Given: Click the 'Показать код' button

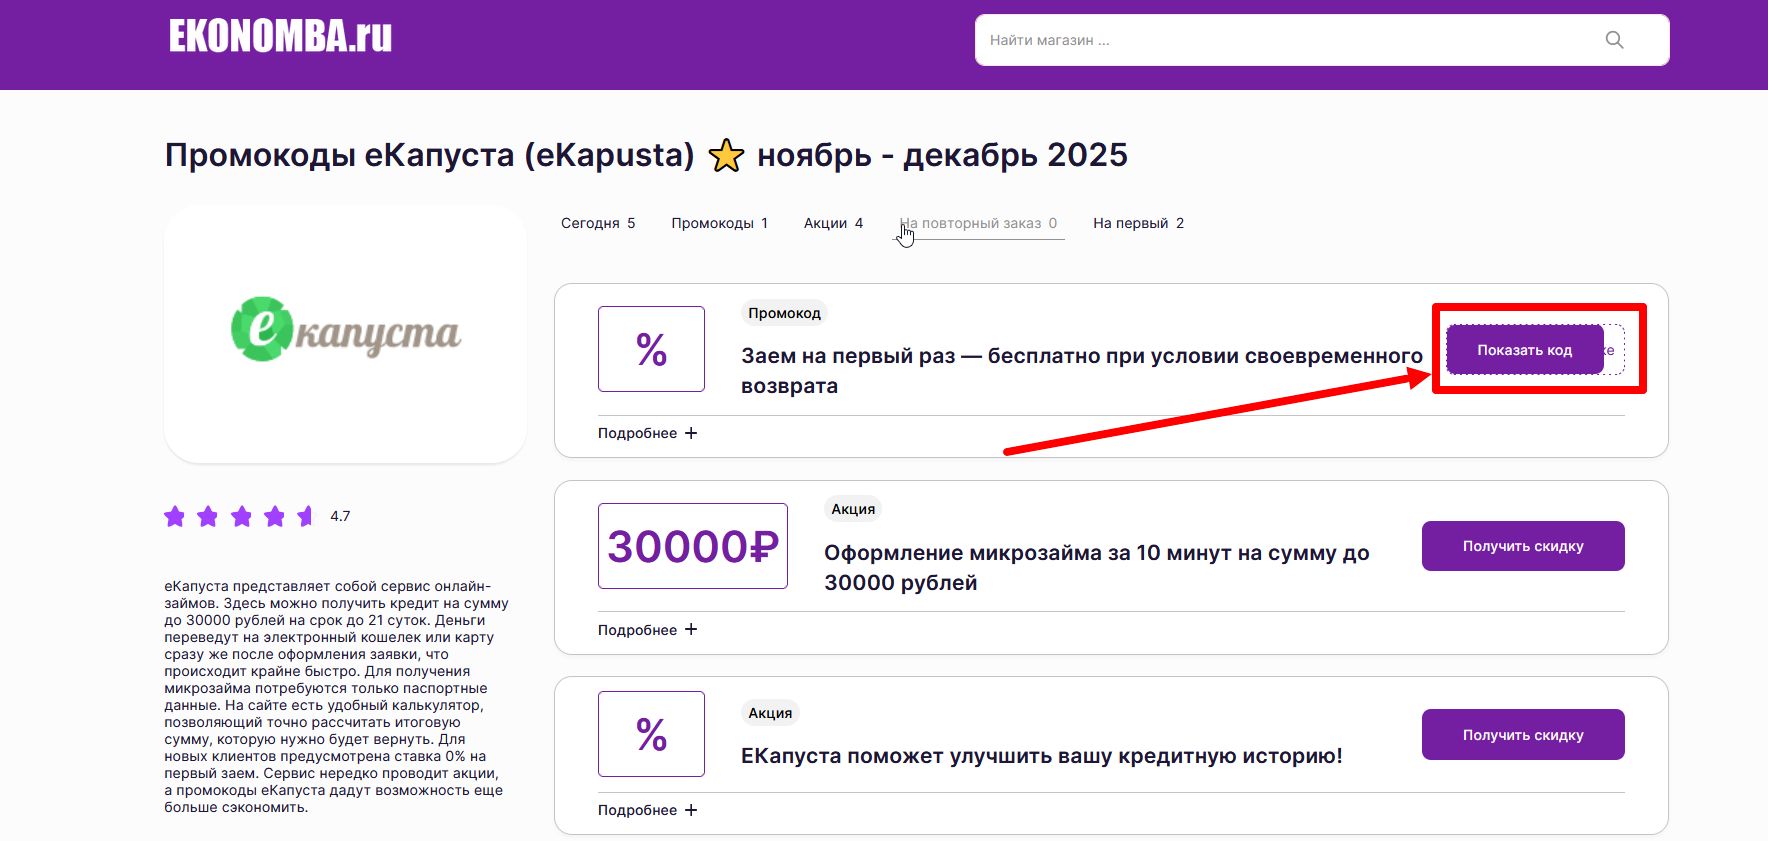Looking at the screenshot, I should (x=1525, y=350).
